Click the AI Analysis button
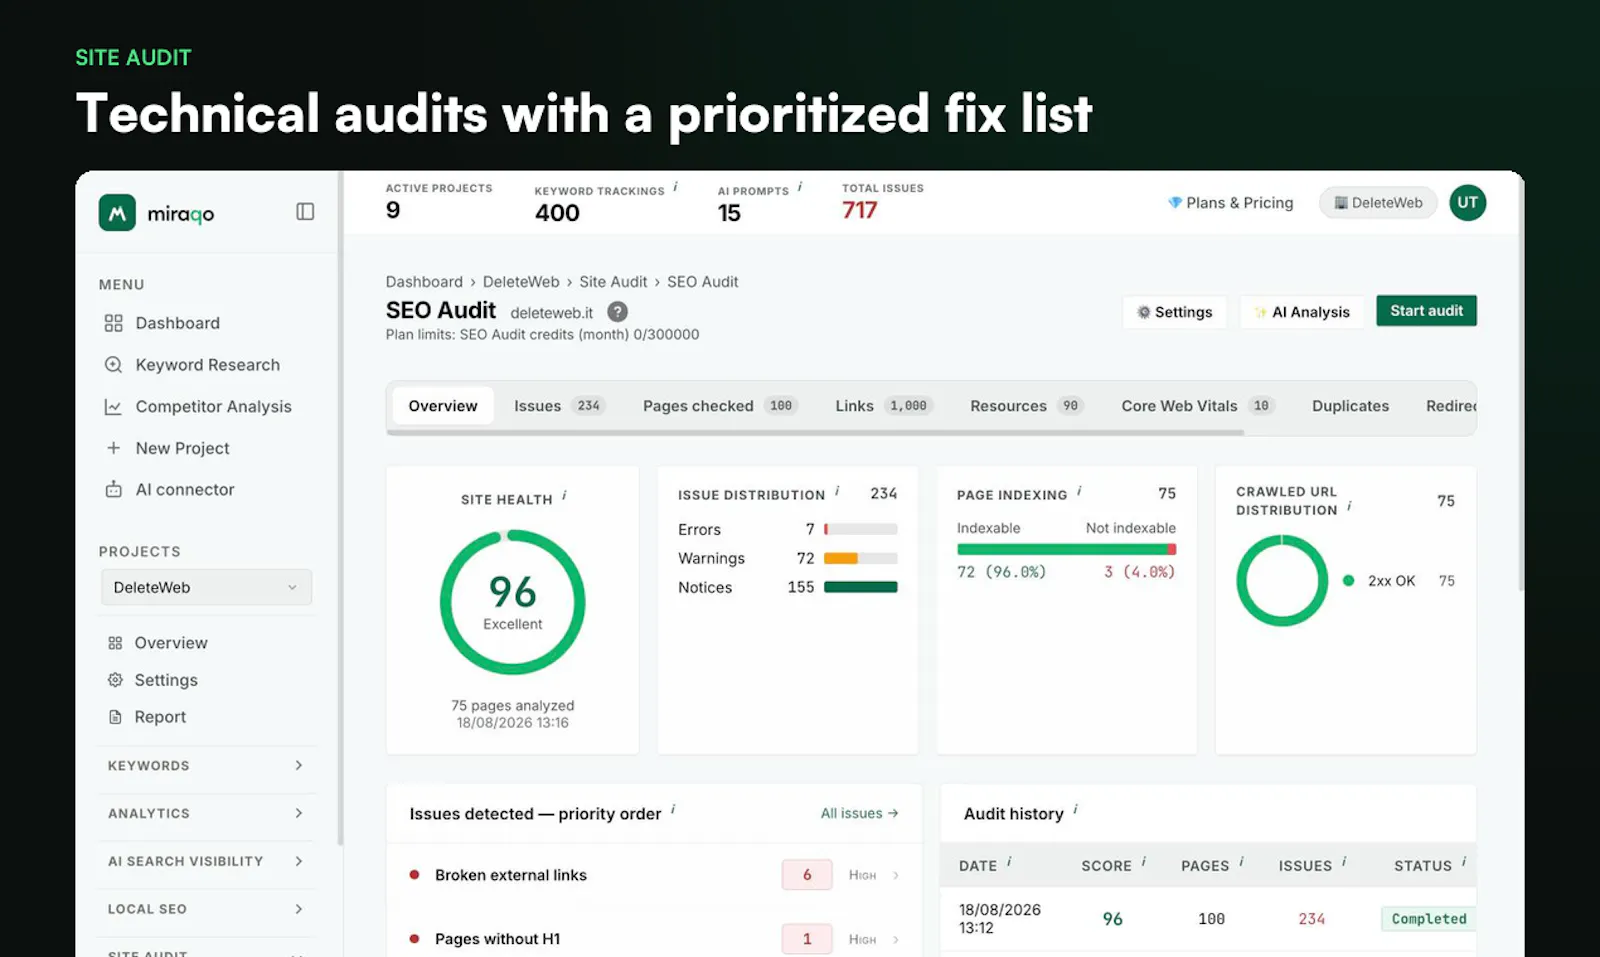The height and width of the screenshot is (957, 1600). tap(1302, 312)
